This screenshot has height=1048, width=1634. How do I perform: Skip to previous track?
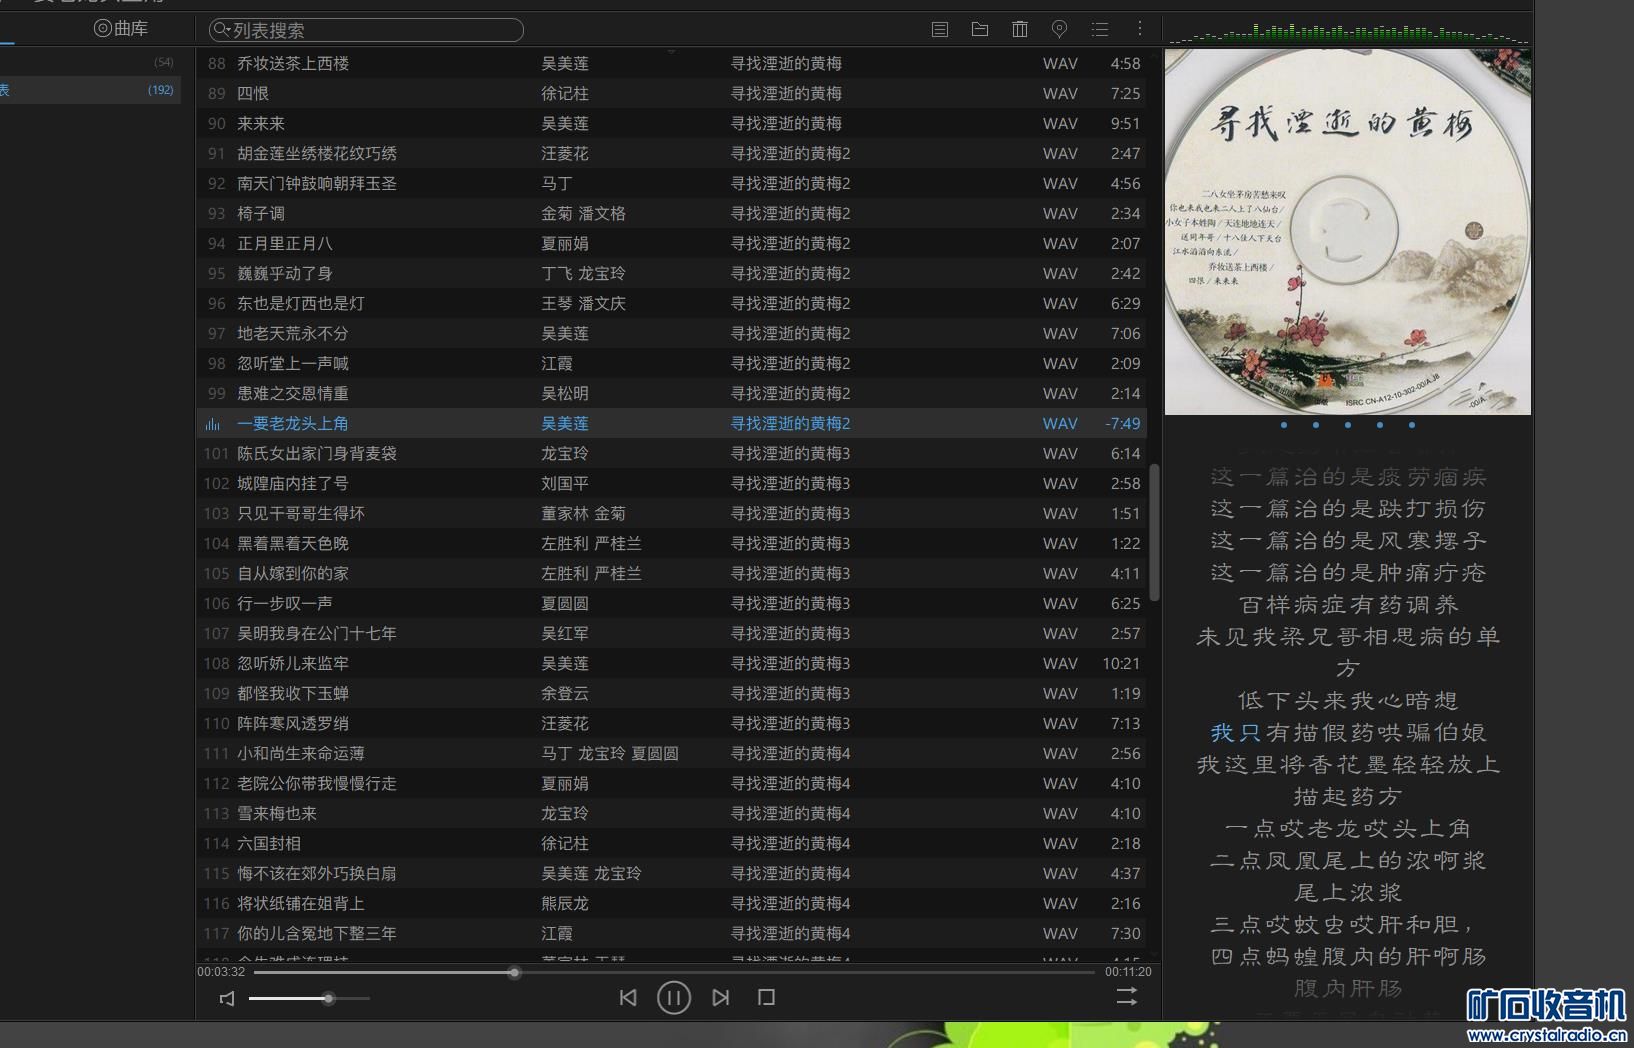click(x=628, y=997)
